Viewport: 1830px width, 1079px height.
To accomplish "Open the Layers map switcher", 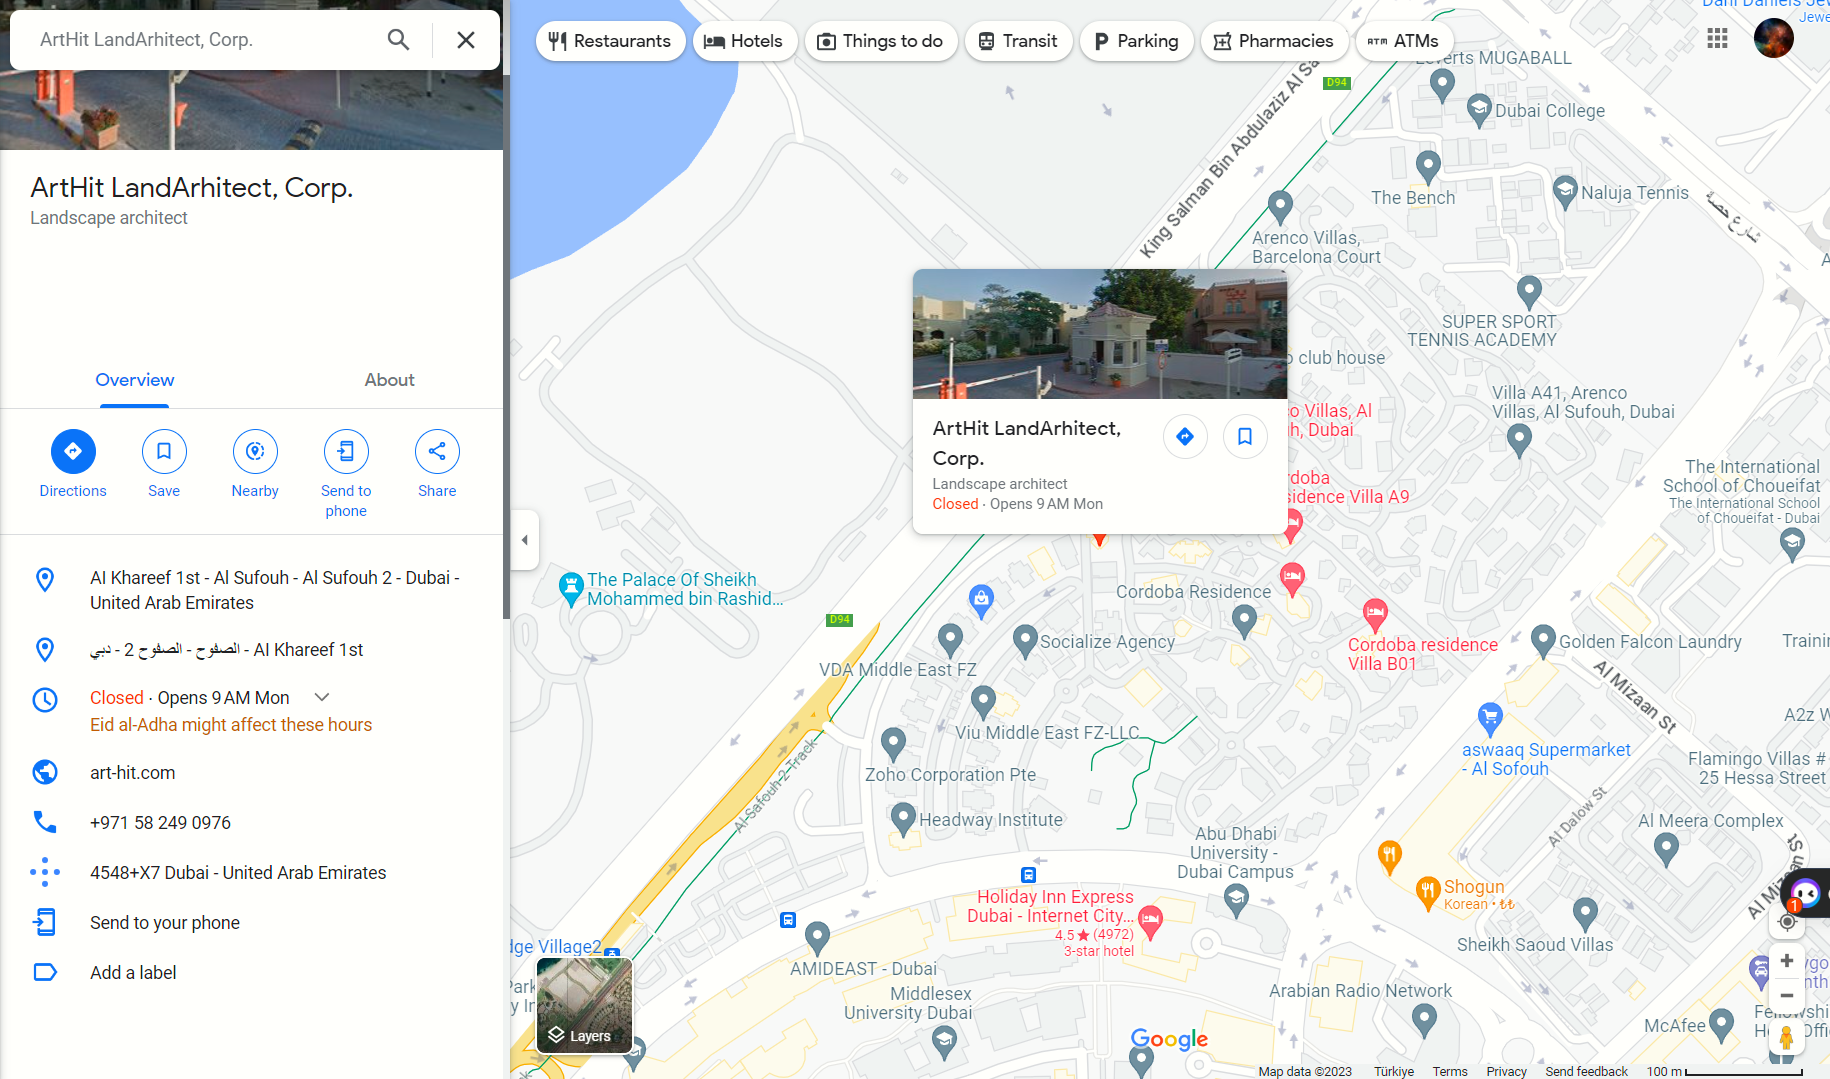I will (585, 1006).
